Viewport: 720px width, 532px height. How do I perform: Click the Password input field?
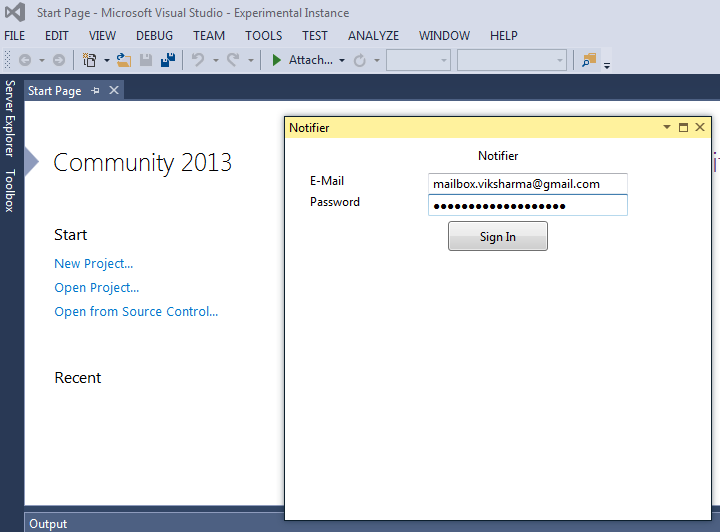[528, 205]
